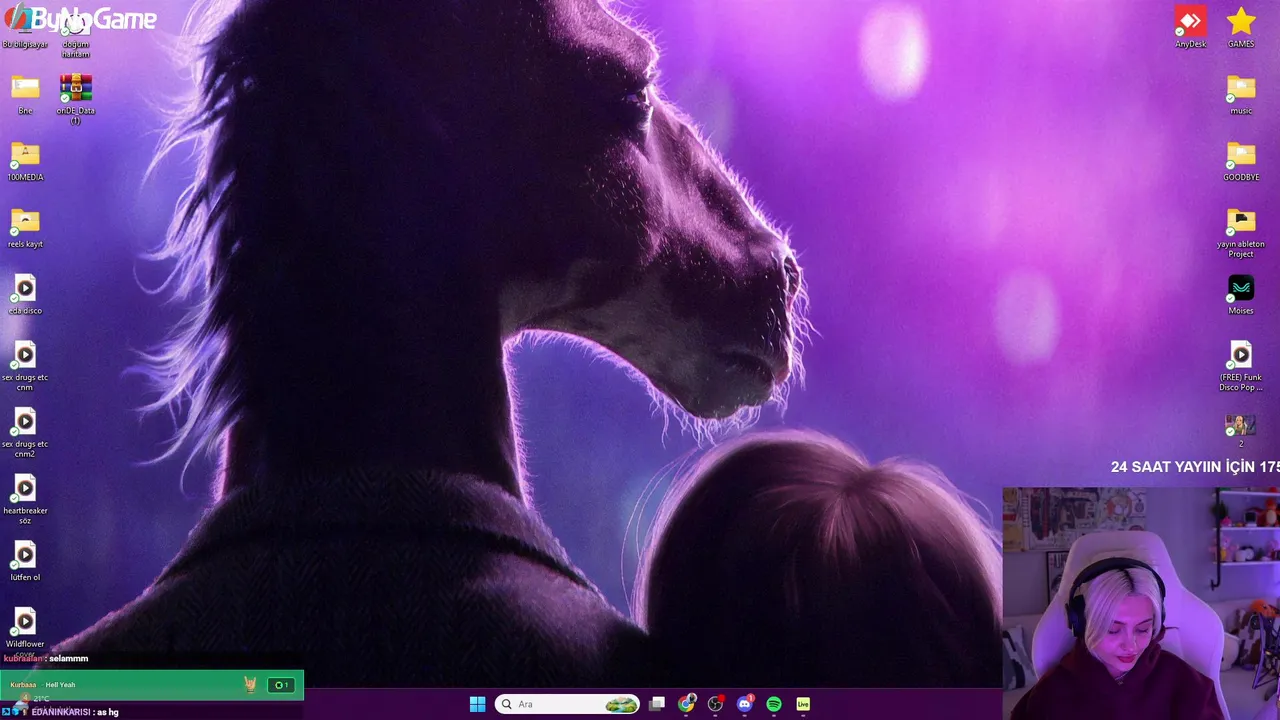
Task: Select the image file named 2
Action: pos(1241,429)
